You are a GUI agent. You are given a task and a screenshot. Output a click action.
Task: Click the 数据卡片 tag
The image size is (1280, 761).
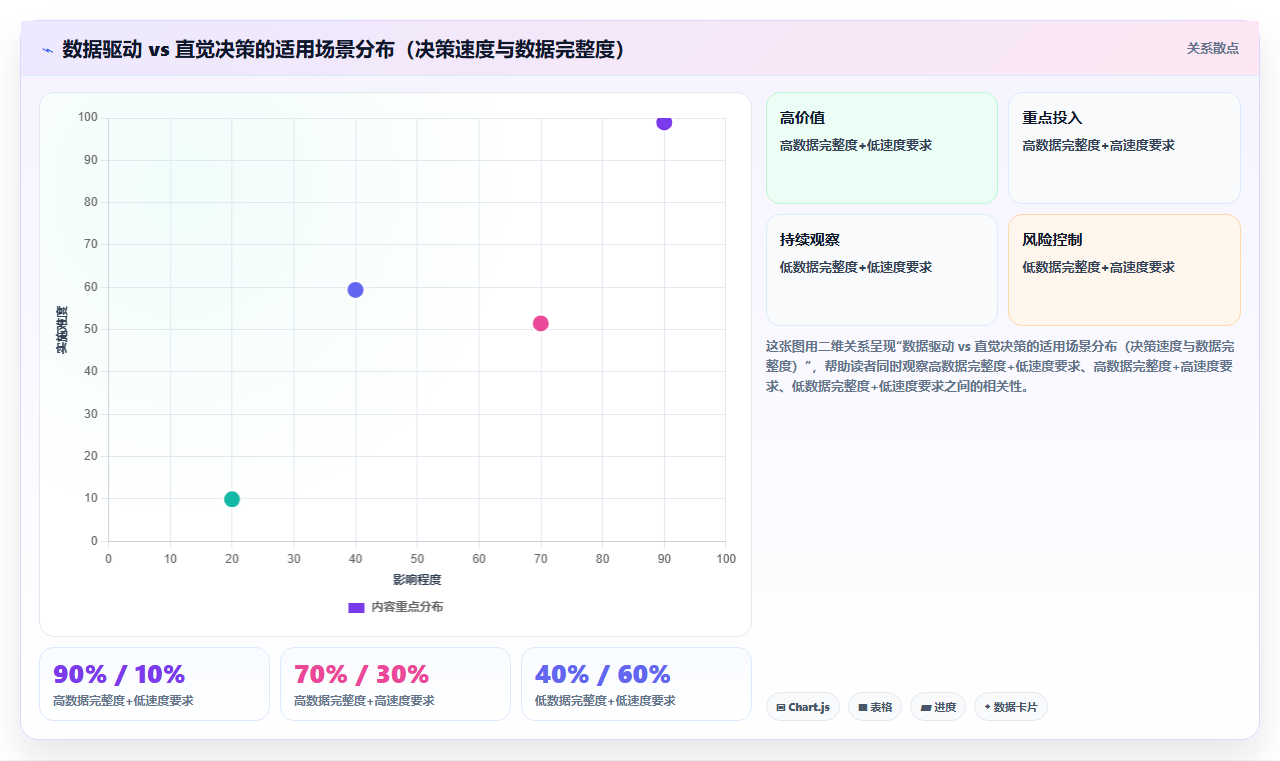1011,707
